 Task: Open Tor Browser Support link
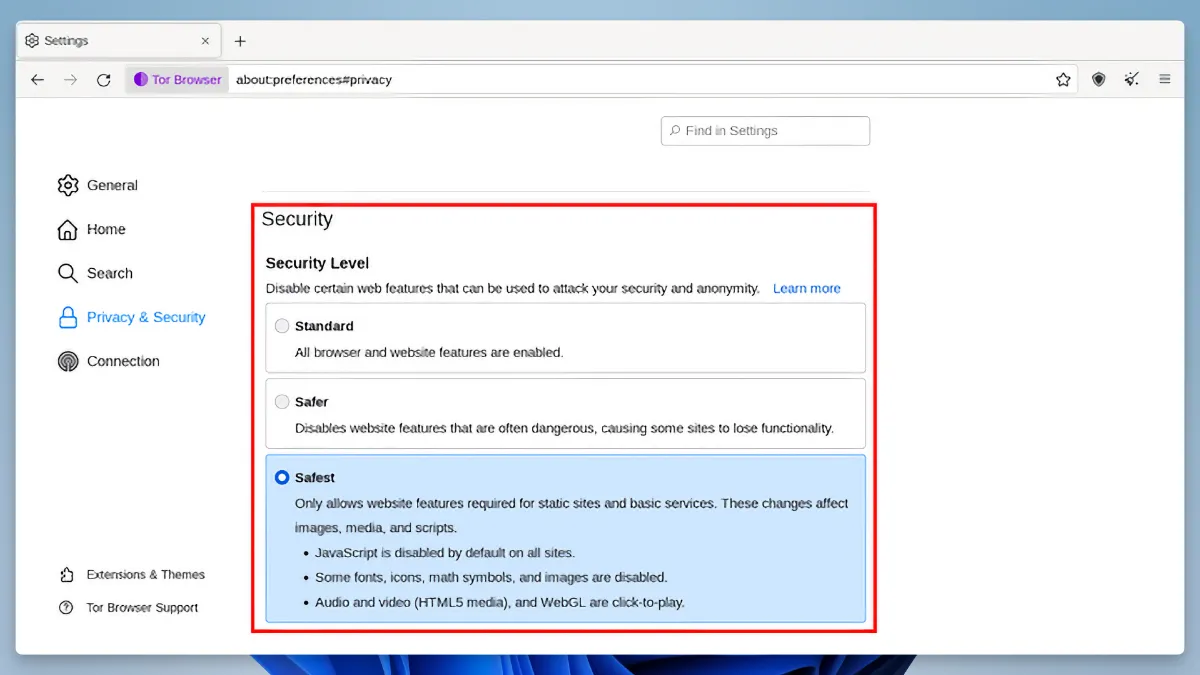[141, 608]
